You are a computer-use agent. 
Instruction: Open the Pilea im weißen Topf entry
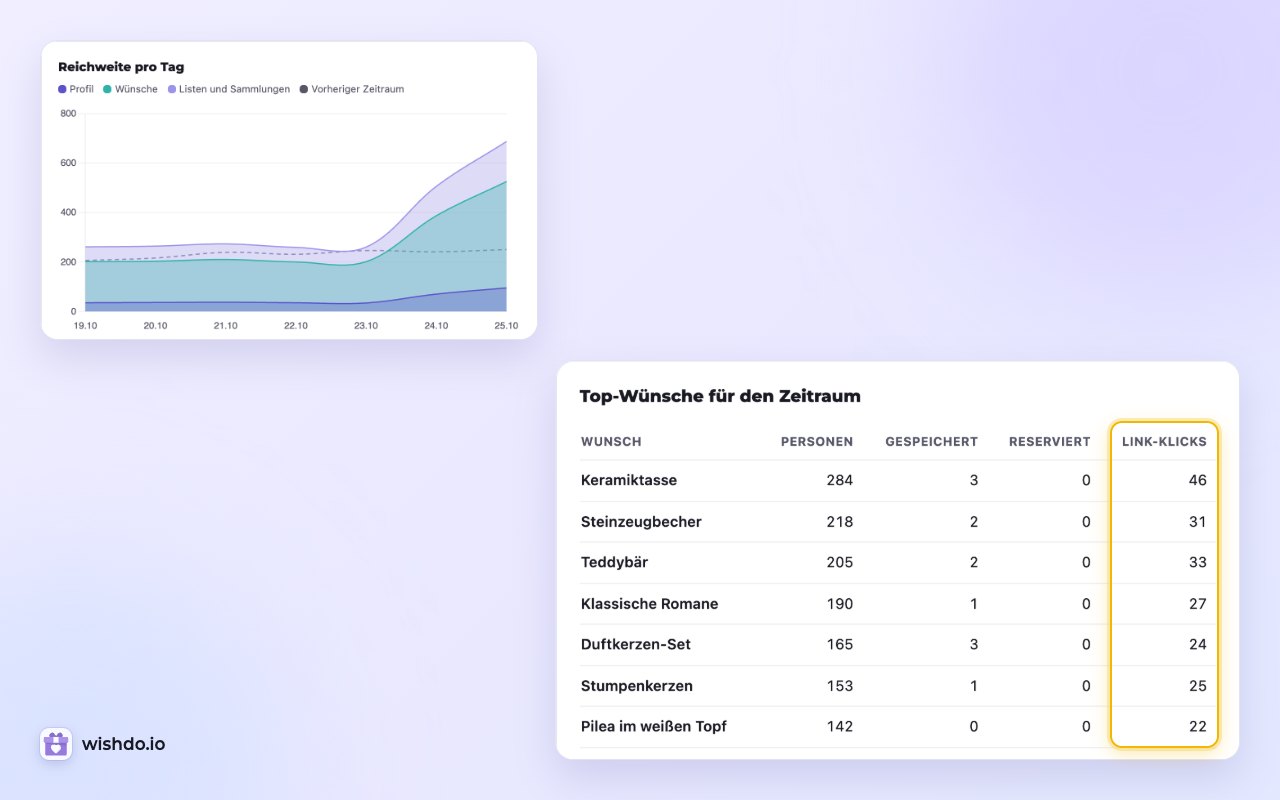pyautogui.click(x=654, y=726)
